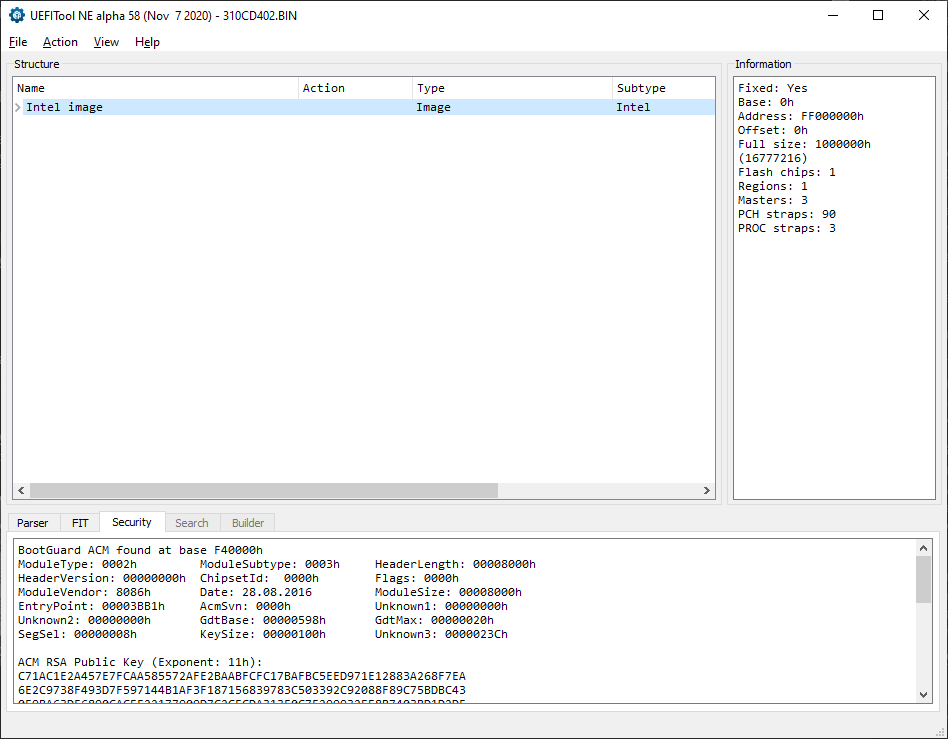The image size is (948, 739).
Task: Click 'Masters: 3' line
Action: pos(773,200)
